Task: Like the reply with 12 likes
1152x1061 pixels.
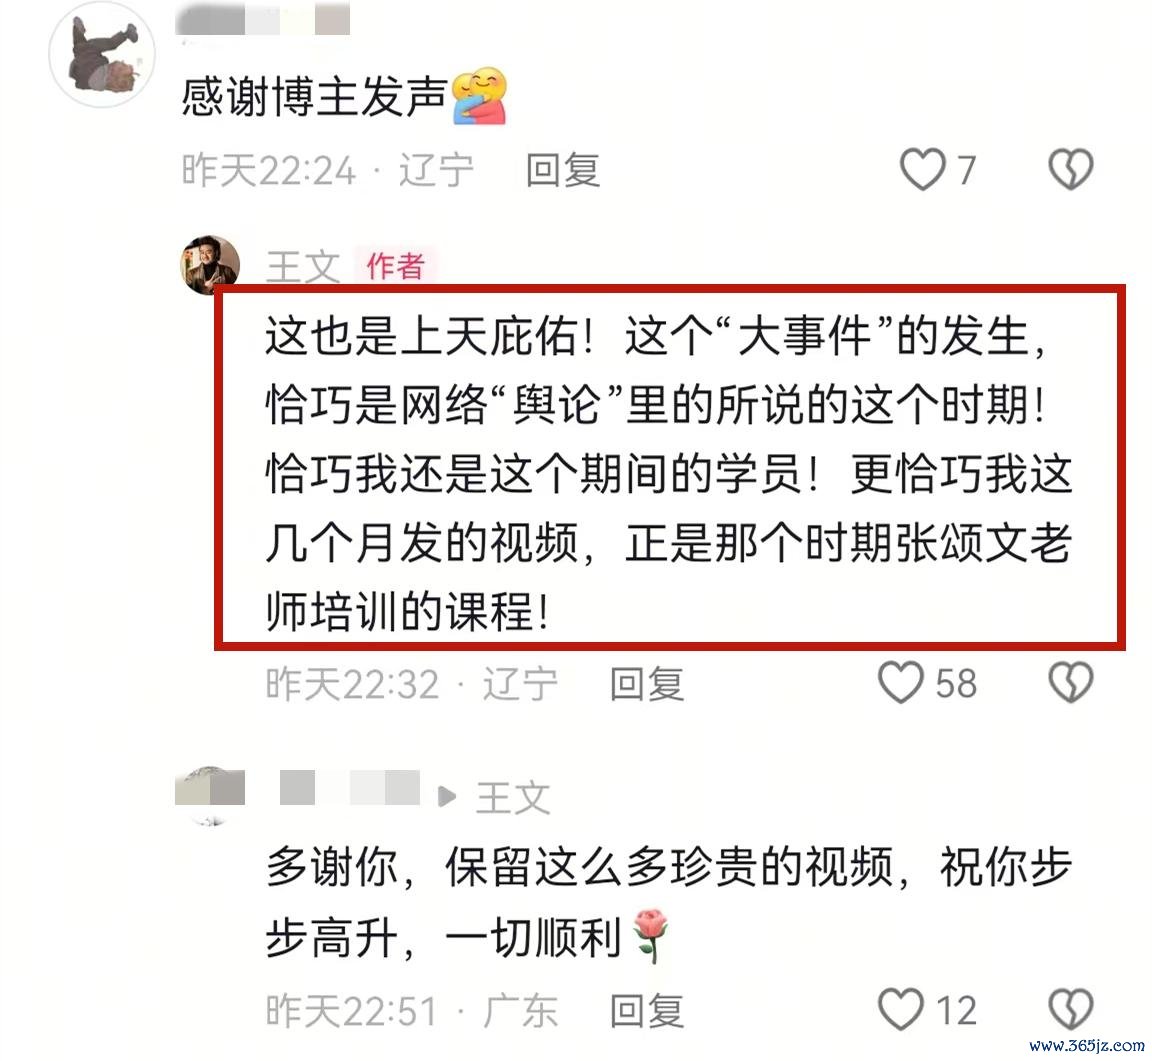Action: [x=901, y=1009]
